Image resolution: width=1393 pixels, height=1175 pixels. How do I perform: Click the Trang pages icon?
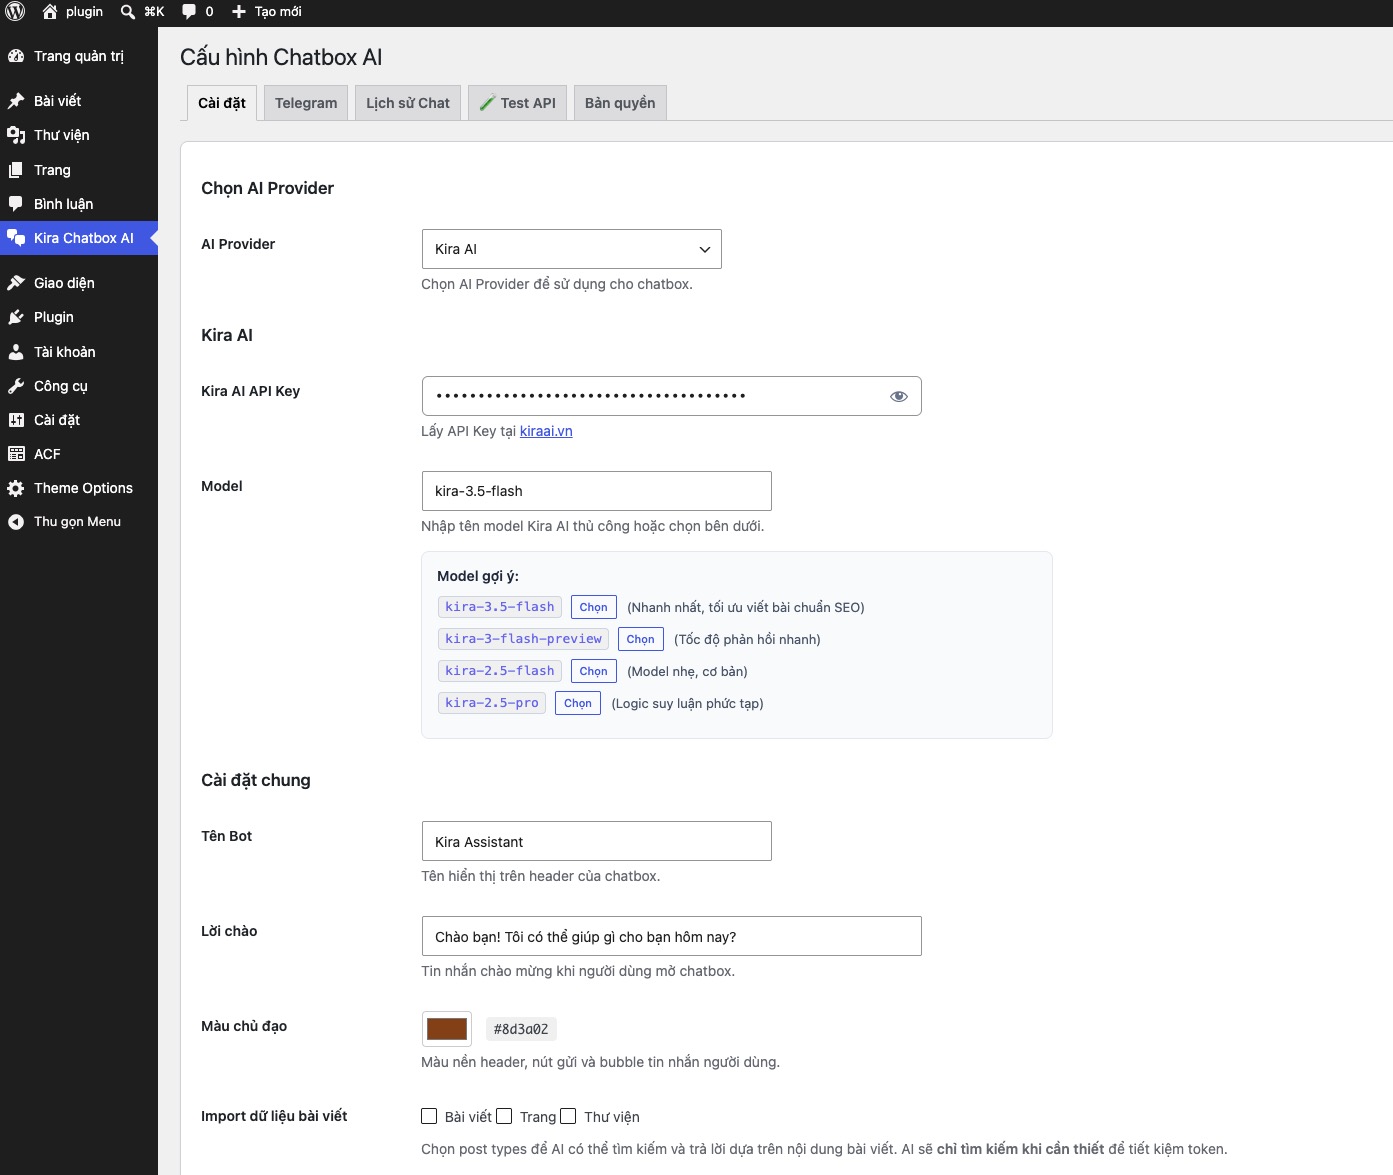16,170
